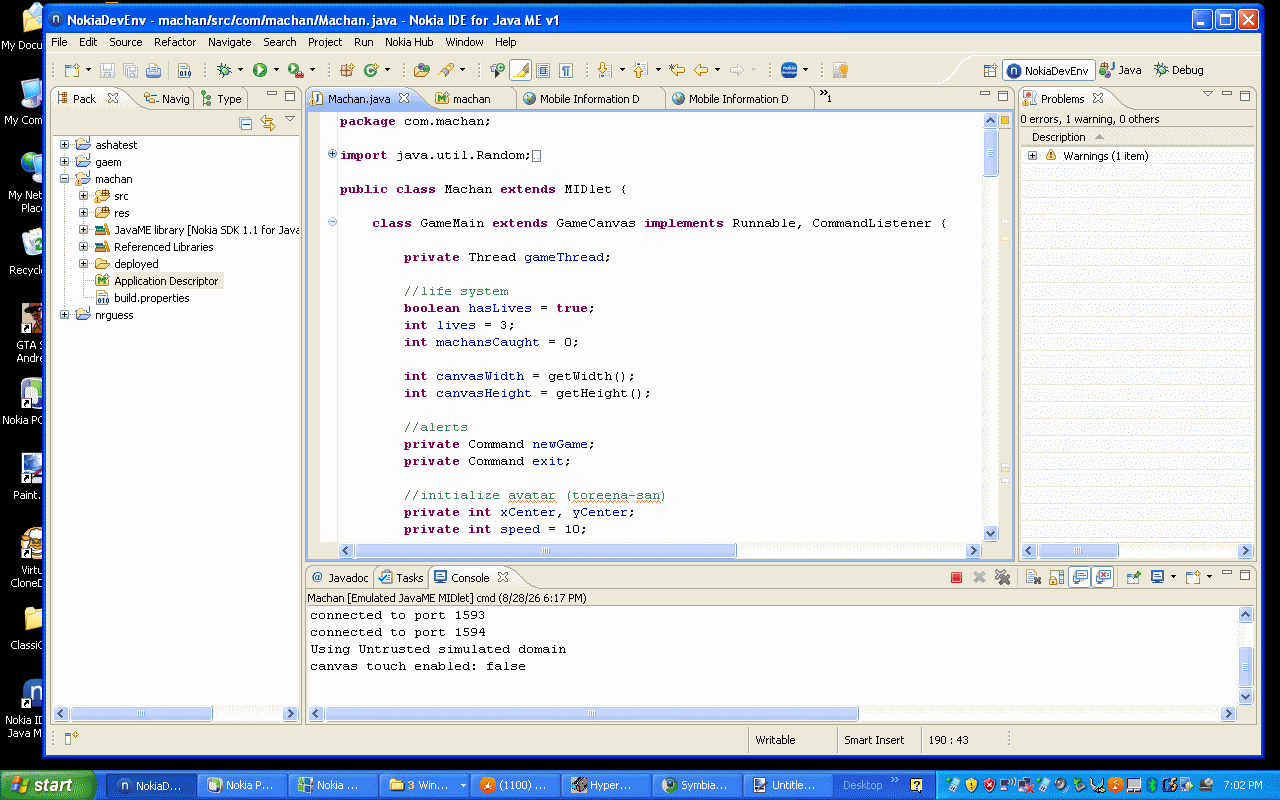Viewport: 1280px width, 800px height.
Task: Switch to the Type Hierarchy tab
Action: coord(221,98)
